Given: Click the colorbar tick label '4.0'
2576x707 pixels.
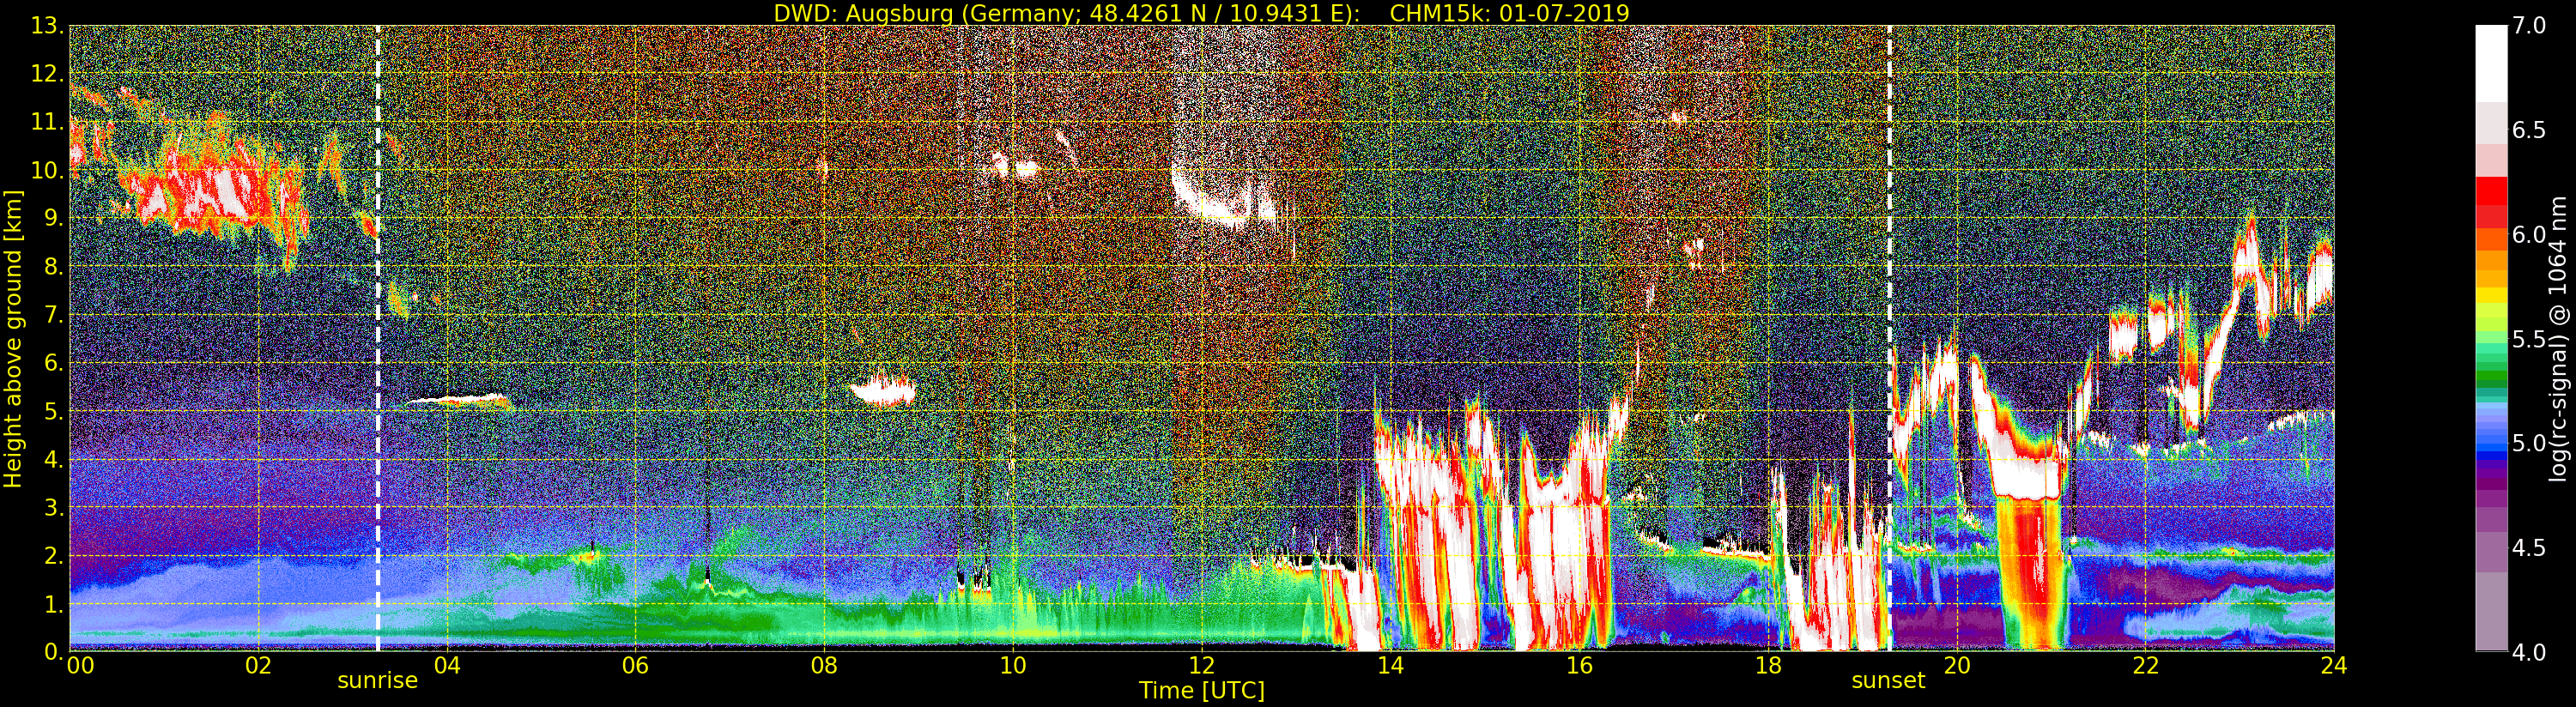Looking at the screenshot, I should tap(2529, 652).
